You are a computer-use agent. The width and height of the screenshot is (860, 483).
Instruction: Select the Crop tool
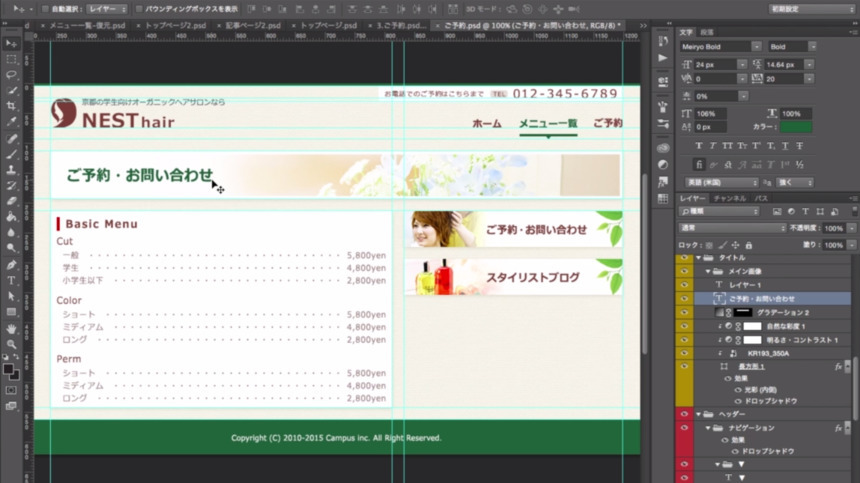11,106
